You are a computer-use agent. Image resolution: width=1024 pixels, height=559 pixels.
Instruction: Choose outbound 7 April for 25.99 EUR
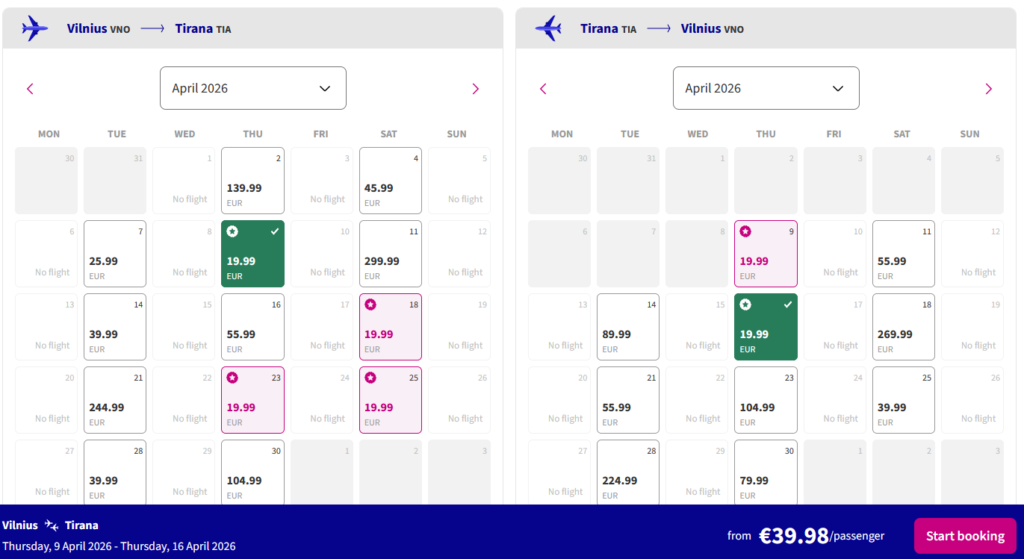[x=115, y=254]
